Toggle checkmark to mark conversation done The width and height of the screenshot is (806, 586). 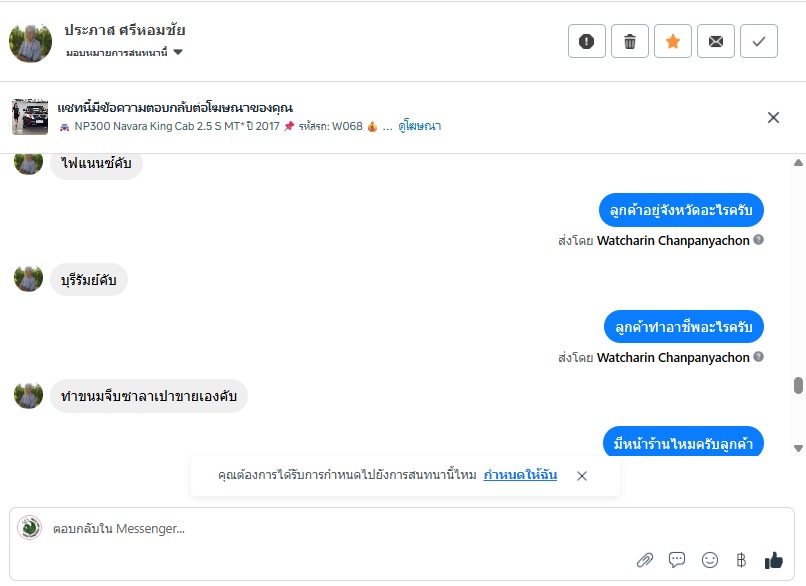pos(759,41)
